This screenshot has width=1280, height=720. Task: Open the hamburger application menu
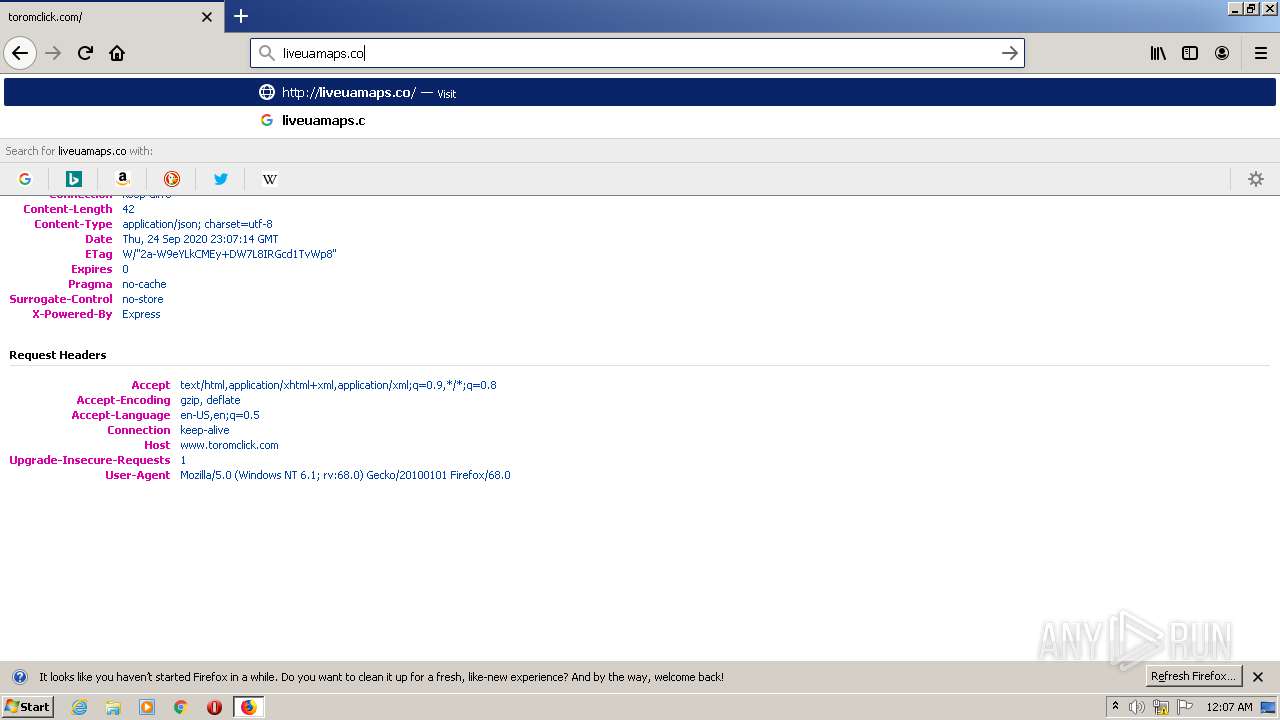click(x=1260, y=53)
